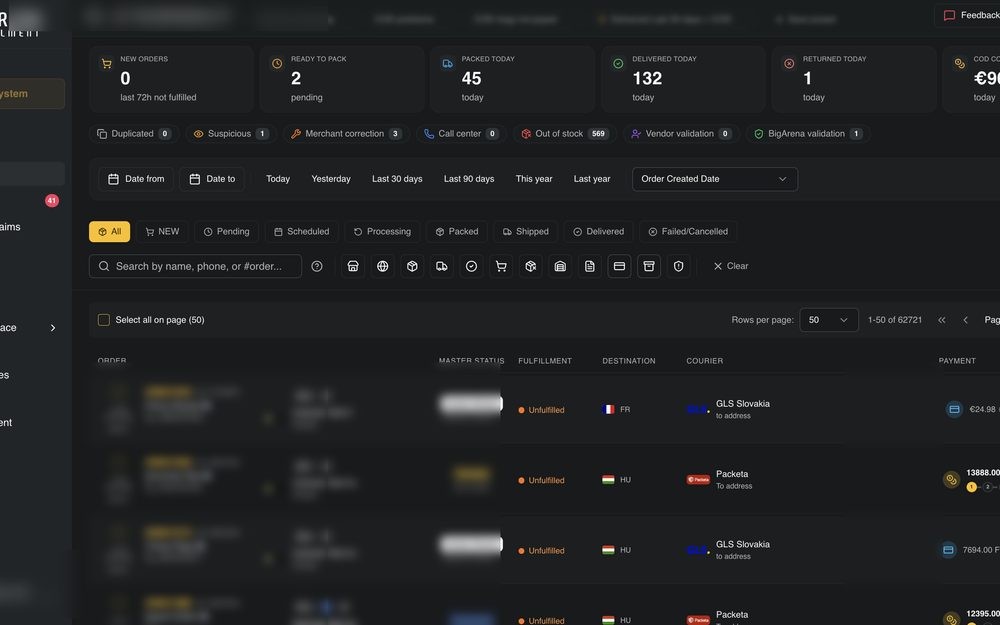Click New Orders cart icon card
The width and height of the screenshot is (1000, 625).
coord(107,64)
